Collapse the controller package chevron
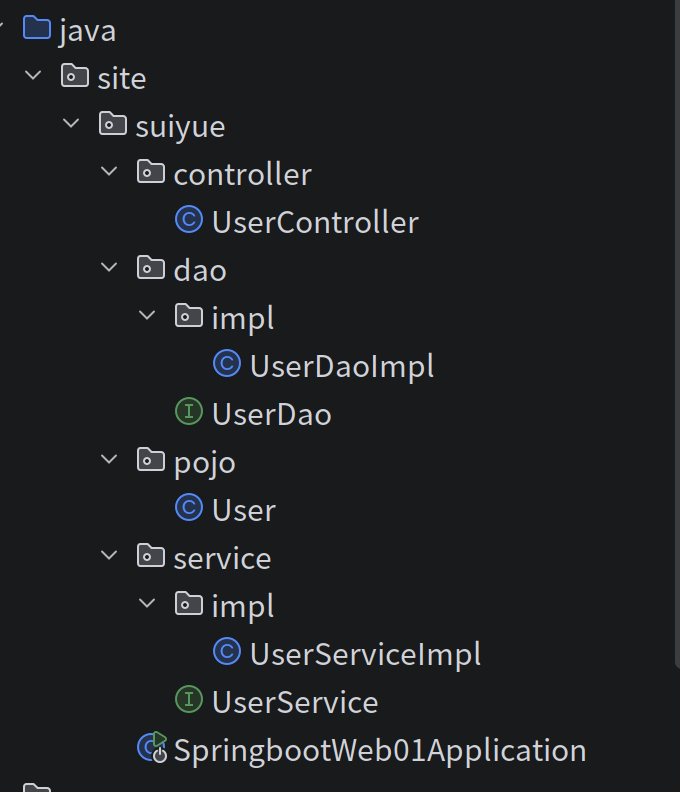The height and width of the screenshot is (792, 680). point(109,172)
